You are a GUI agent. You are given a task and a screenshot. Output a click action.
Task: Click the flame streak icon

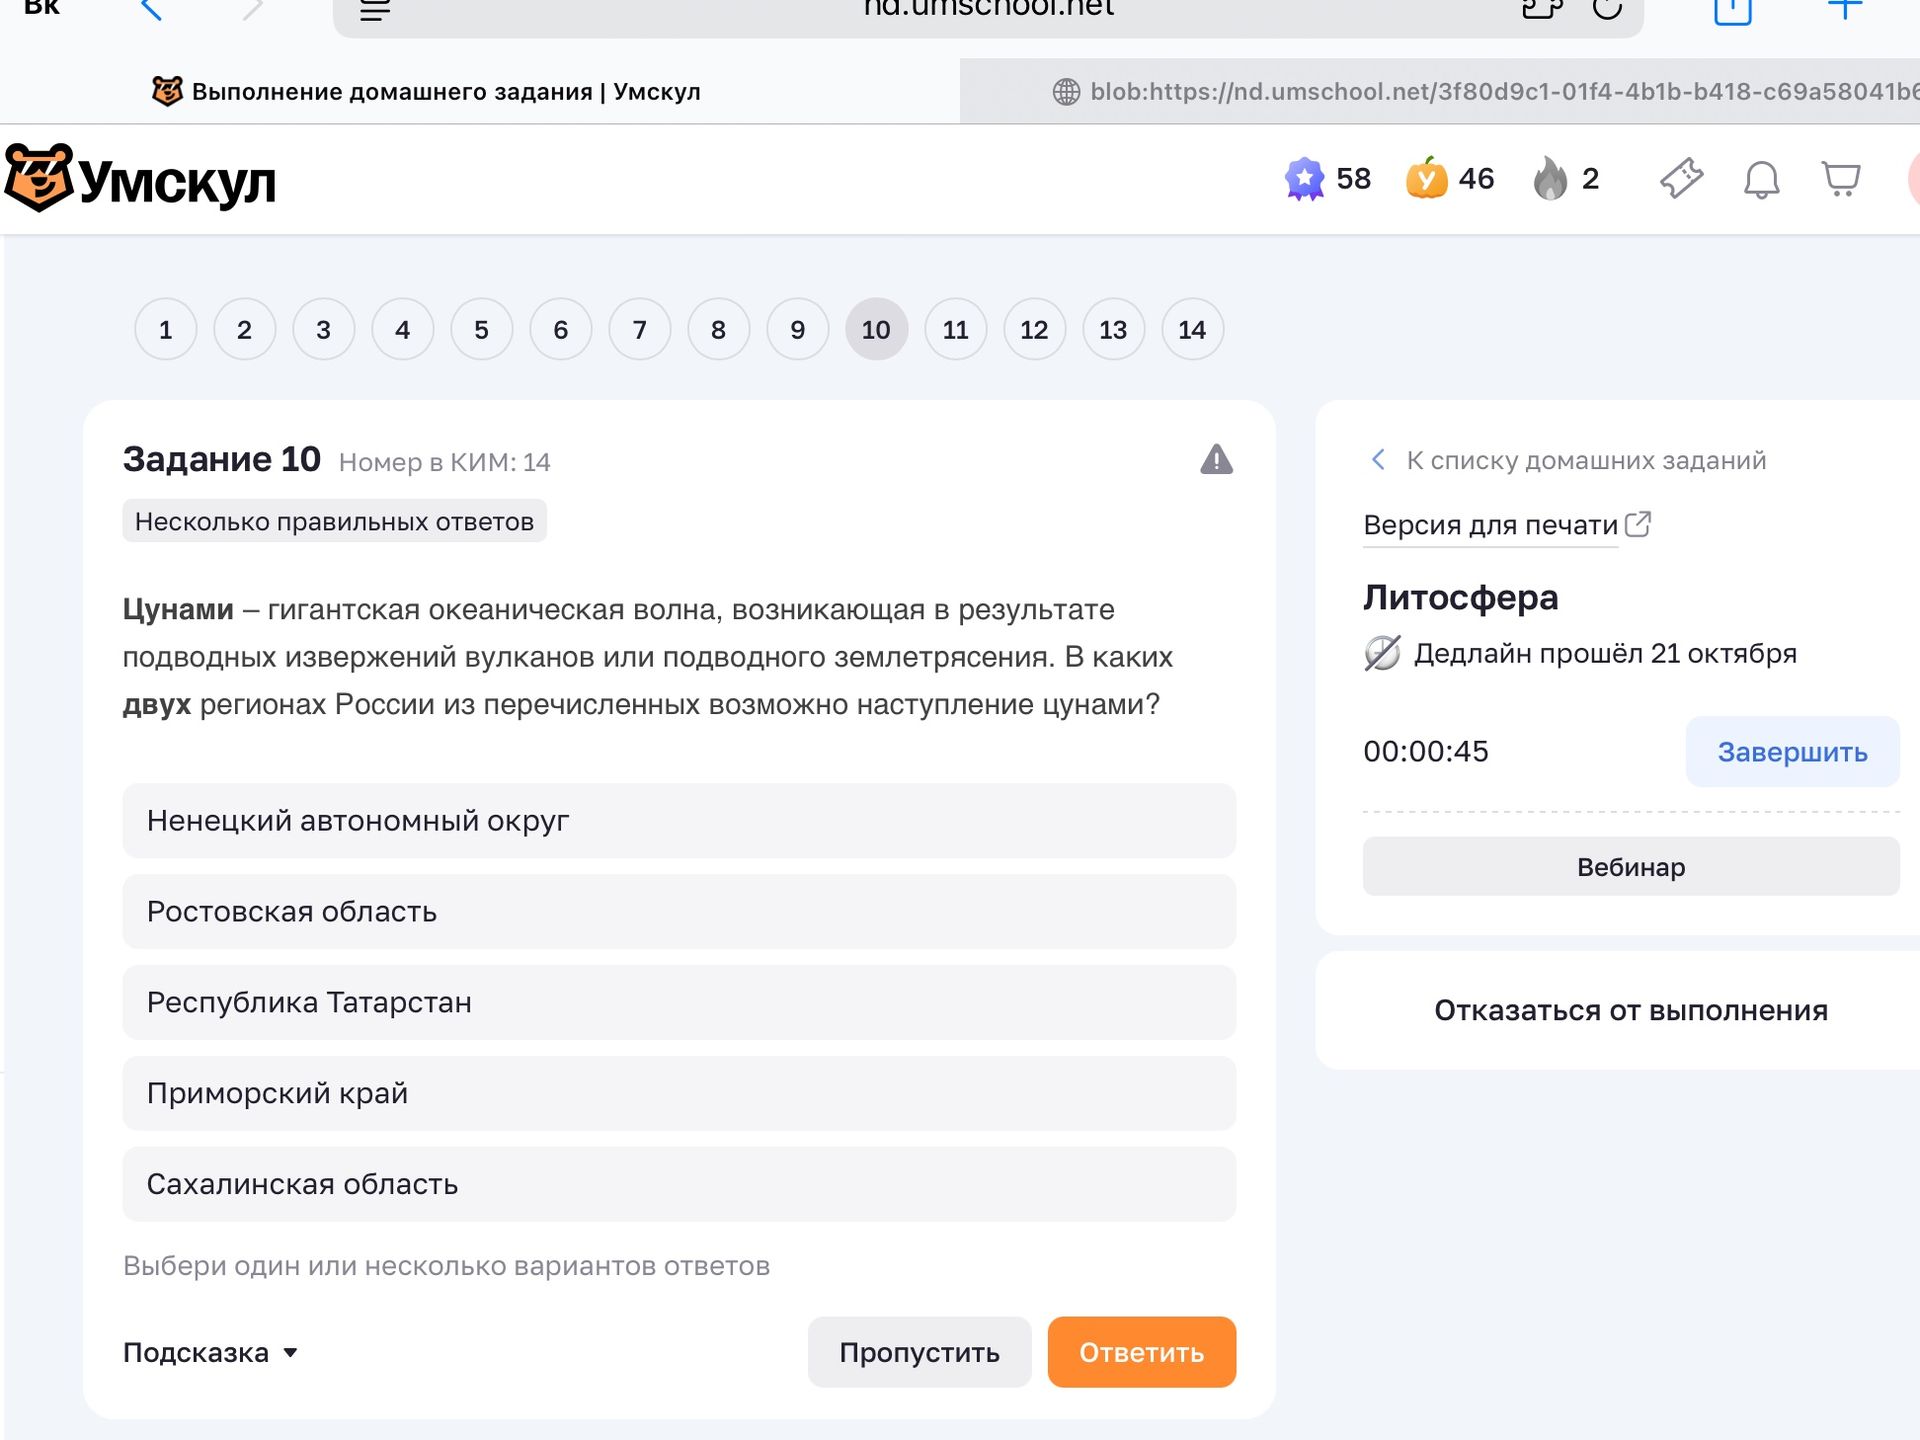[x=1550, y=179]
